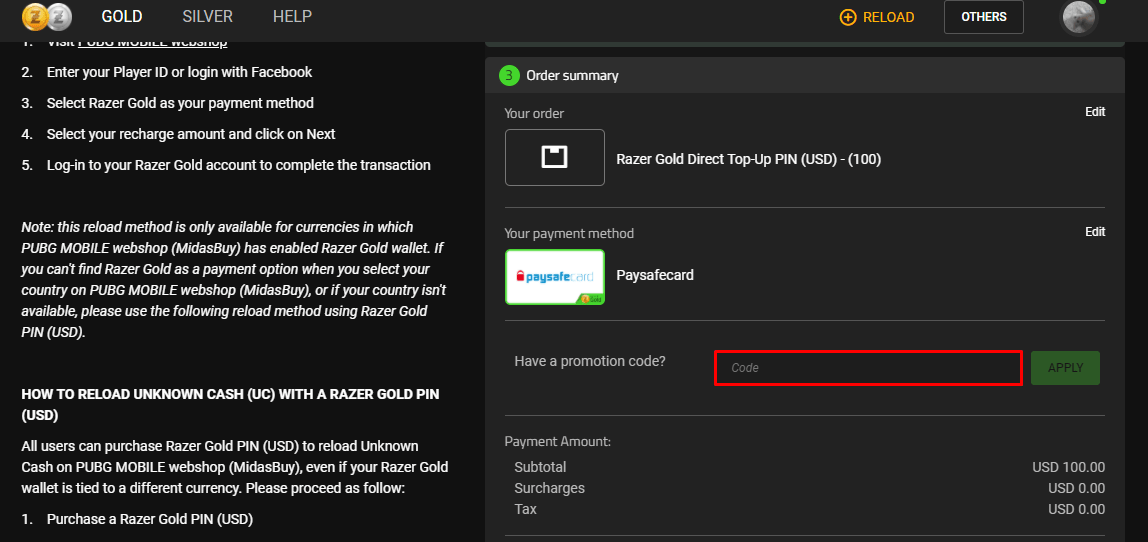Click the 'Payment Amount:' label
The width and height of the screenshot is (1148, 542).
point(557,442)
